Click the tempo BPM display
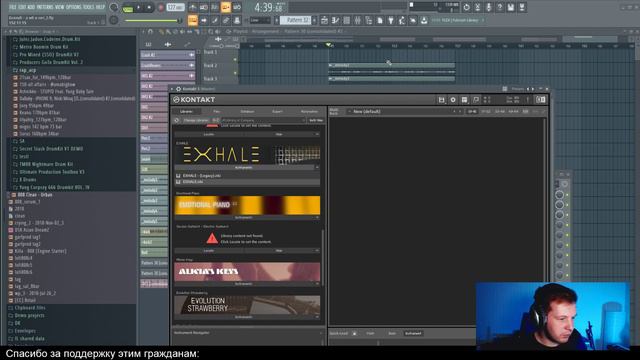640x360 pixels. [x=175, y=7]
